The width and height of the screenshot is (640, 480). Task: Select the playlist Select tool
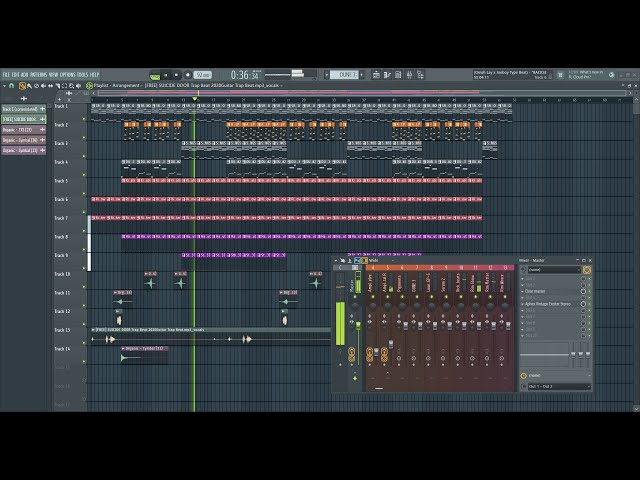[64, 86]
